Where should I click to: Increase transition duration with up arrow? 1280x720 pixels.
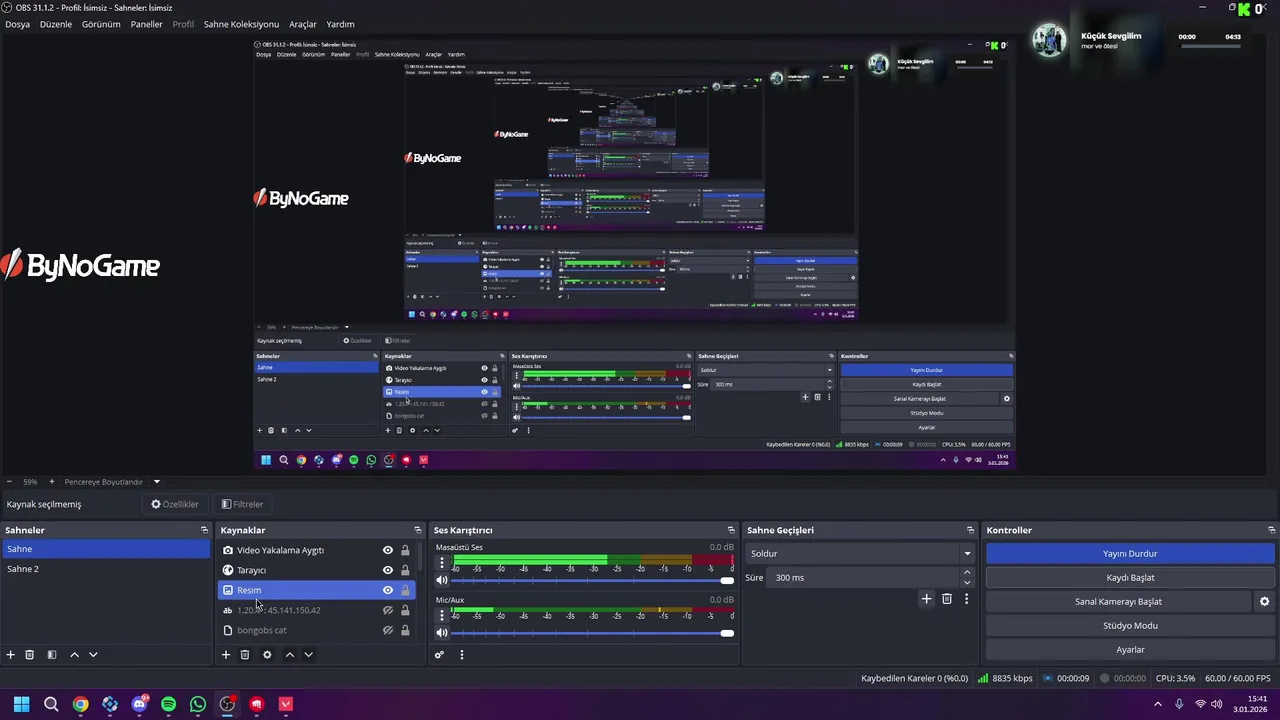(966, 573)
